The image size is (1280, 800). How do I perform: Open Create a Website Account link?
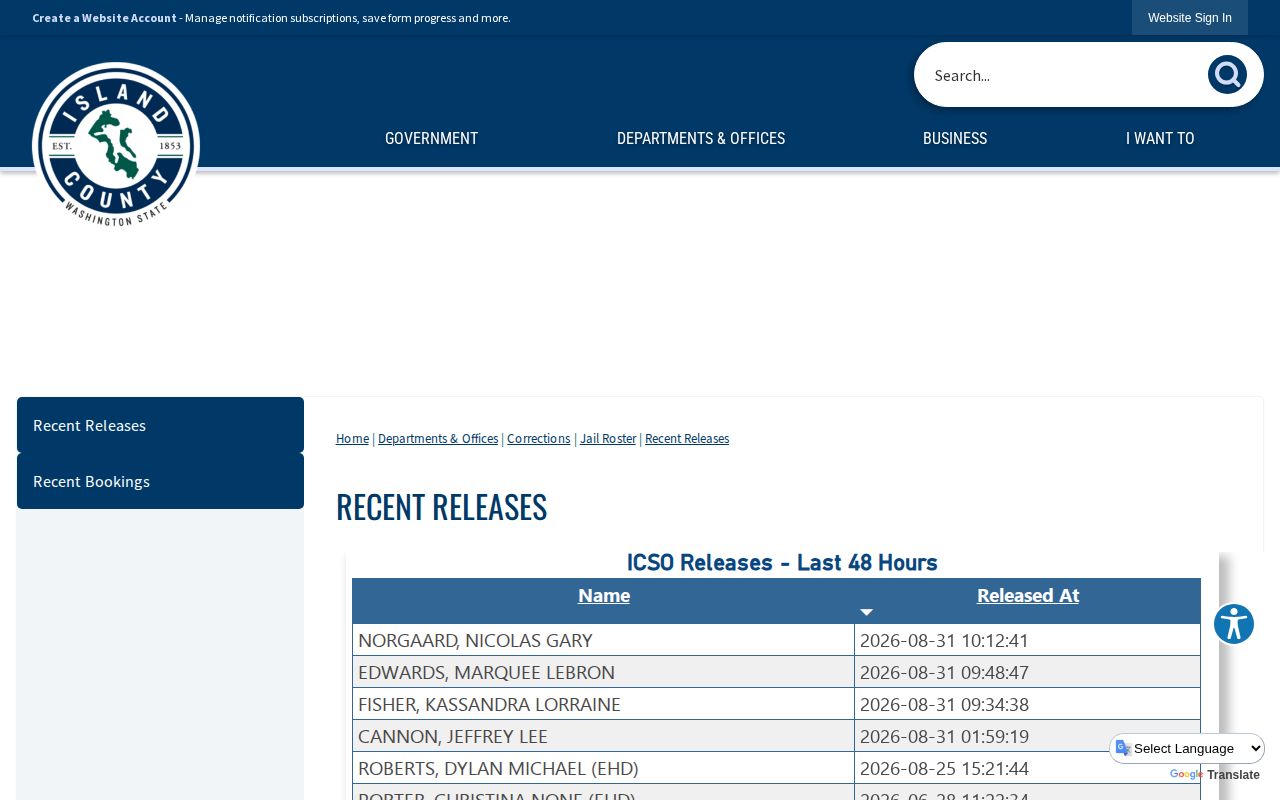click(x=104, y=18)
